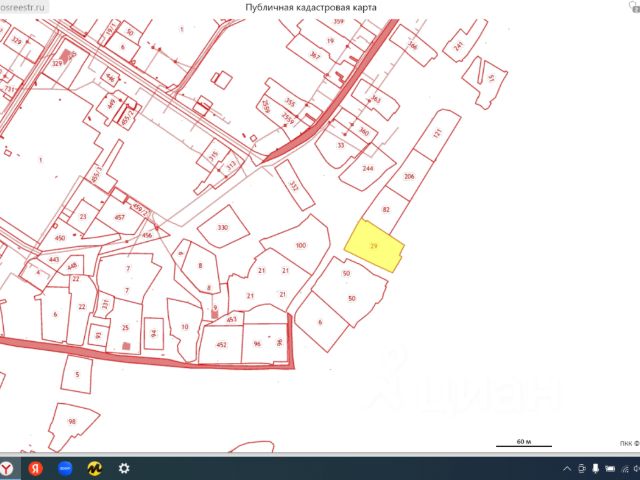Image resolution: width=640 pixels, height=480 pixels.
Task: Click parcel 331 on the map
Action: (x=105, y=304)
